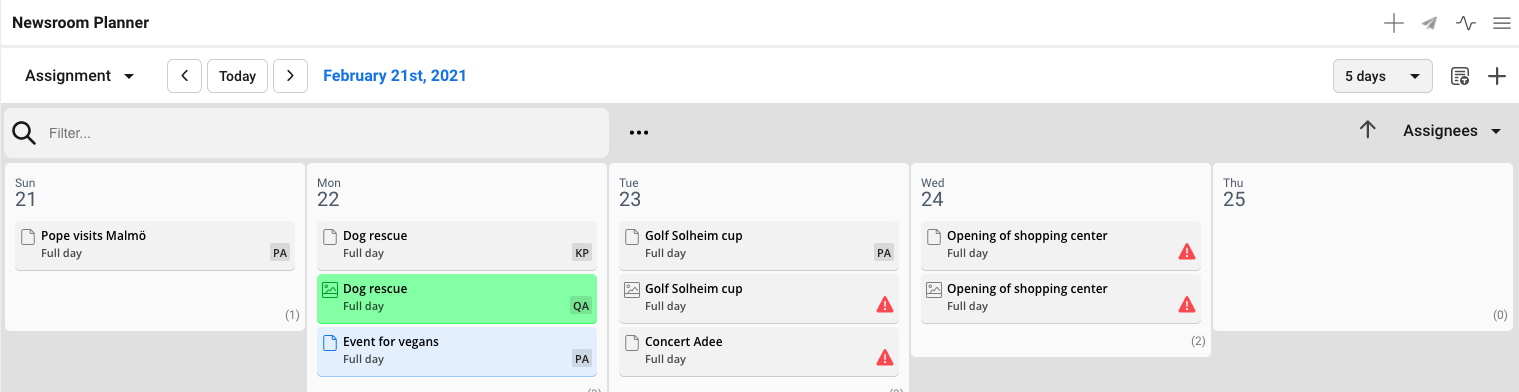The width and height of the screenshot is (1519, 392).
Task: Open the Event for vegans card
Action: [457, 351]
